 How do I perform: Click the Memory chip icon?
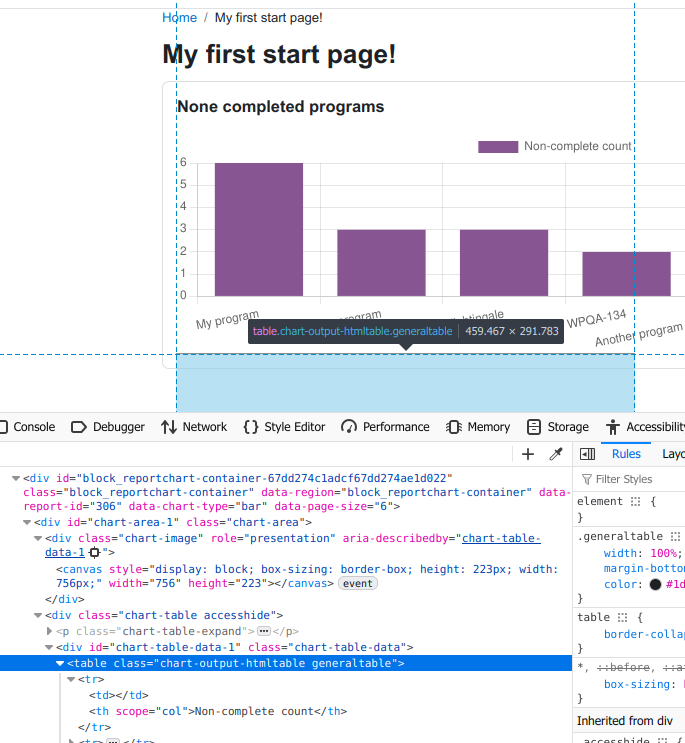click(x=454, y=427)
